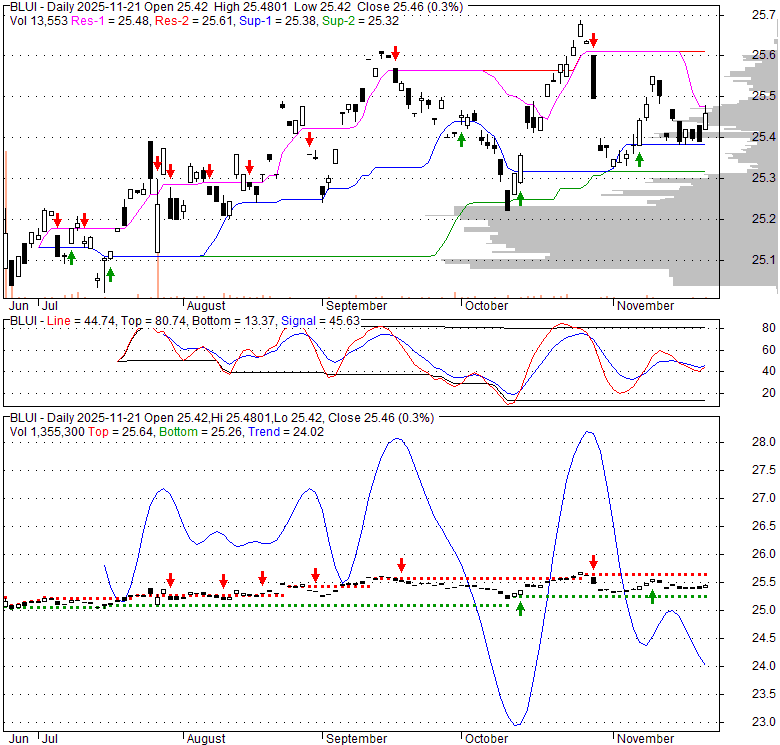Click the green up arrow at the mid-October low in the top chart

pyautogui.click(x=520, y=198)
